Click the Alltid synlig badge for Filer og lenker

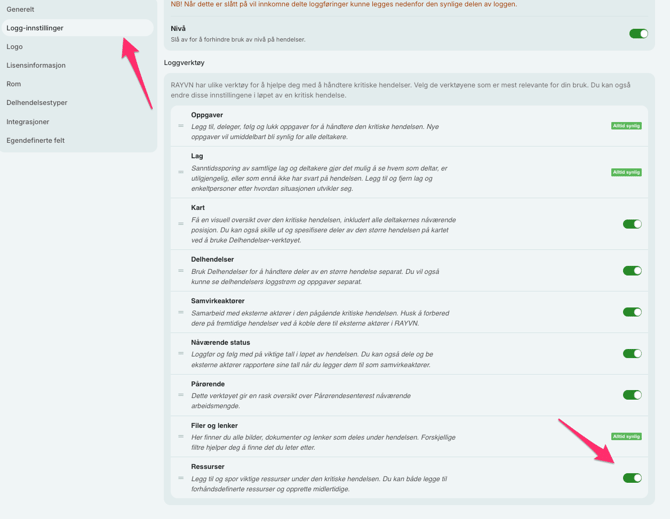coord(626,436)
